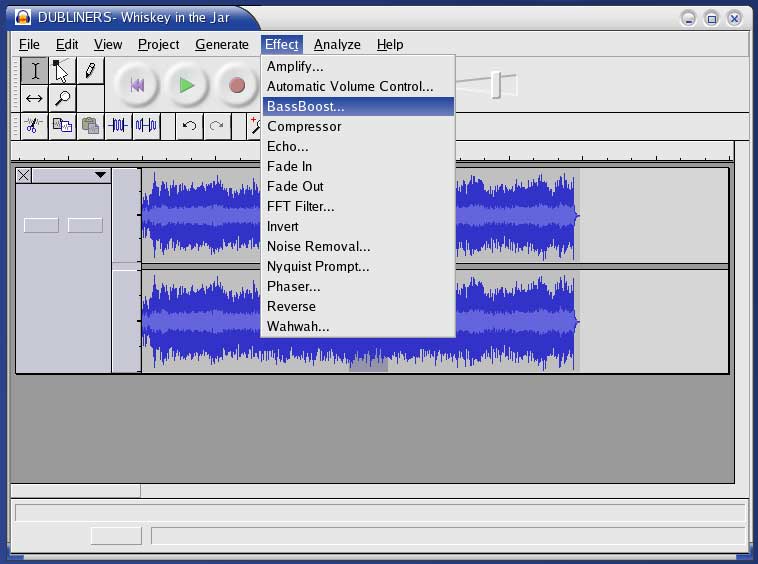Select the magnifier Zoom tool
This screenshot has height=564, width=758.
(62, 98)
